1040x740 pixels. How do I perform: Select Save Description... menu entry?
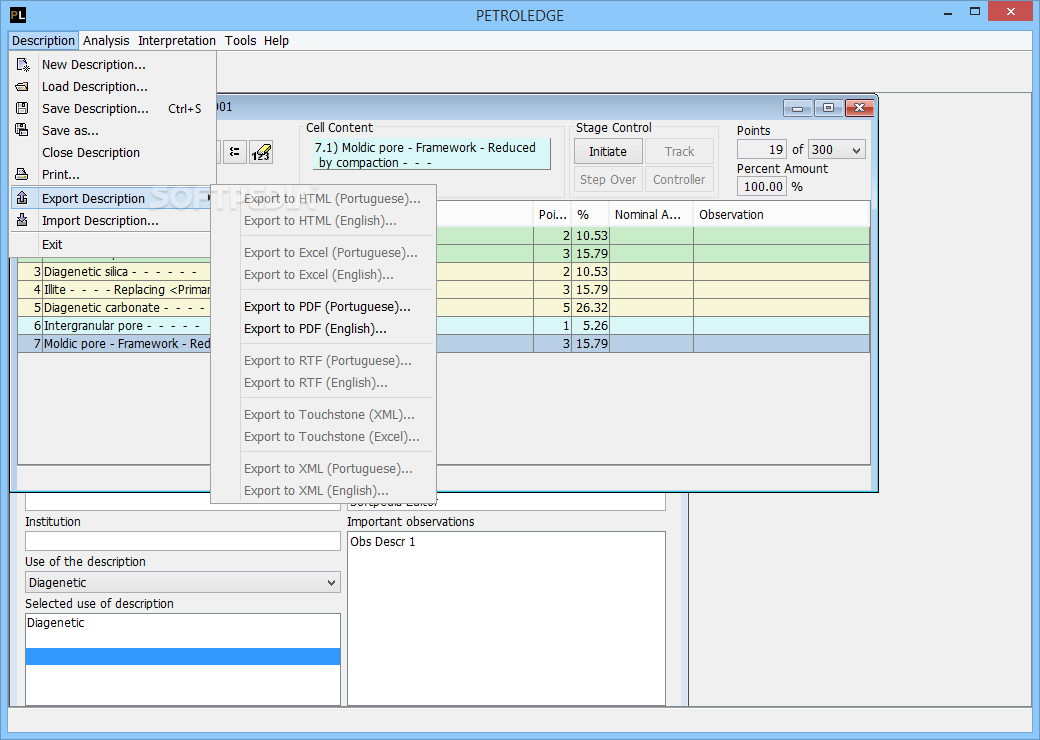point(113,108)
